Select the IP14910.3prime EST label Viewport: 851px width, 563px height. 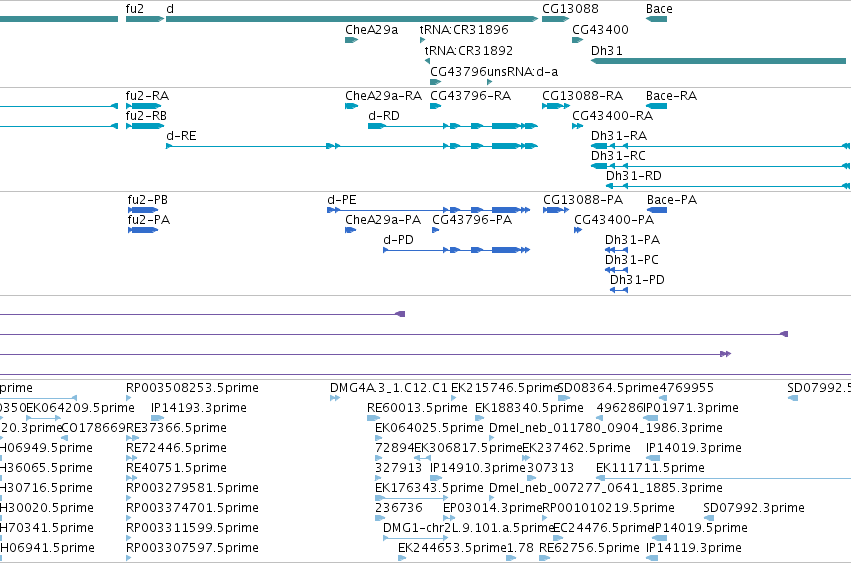click(x=478, y=468)
